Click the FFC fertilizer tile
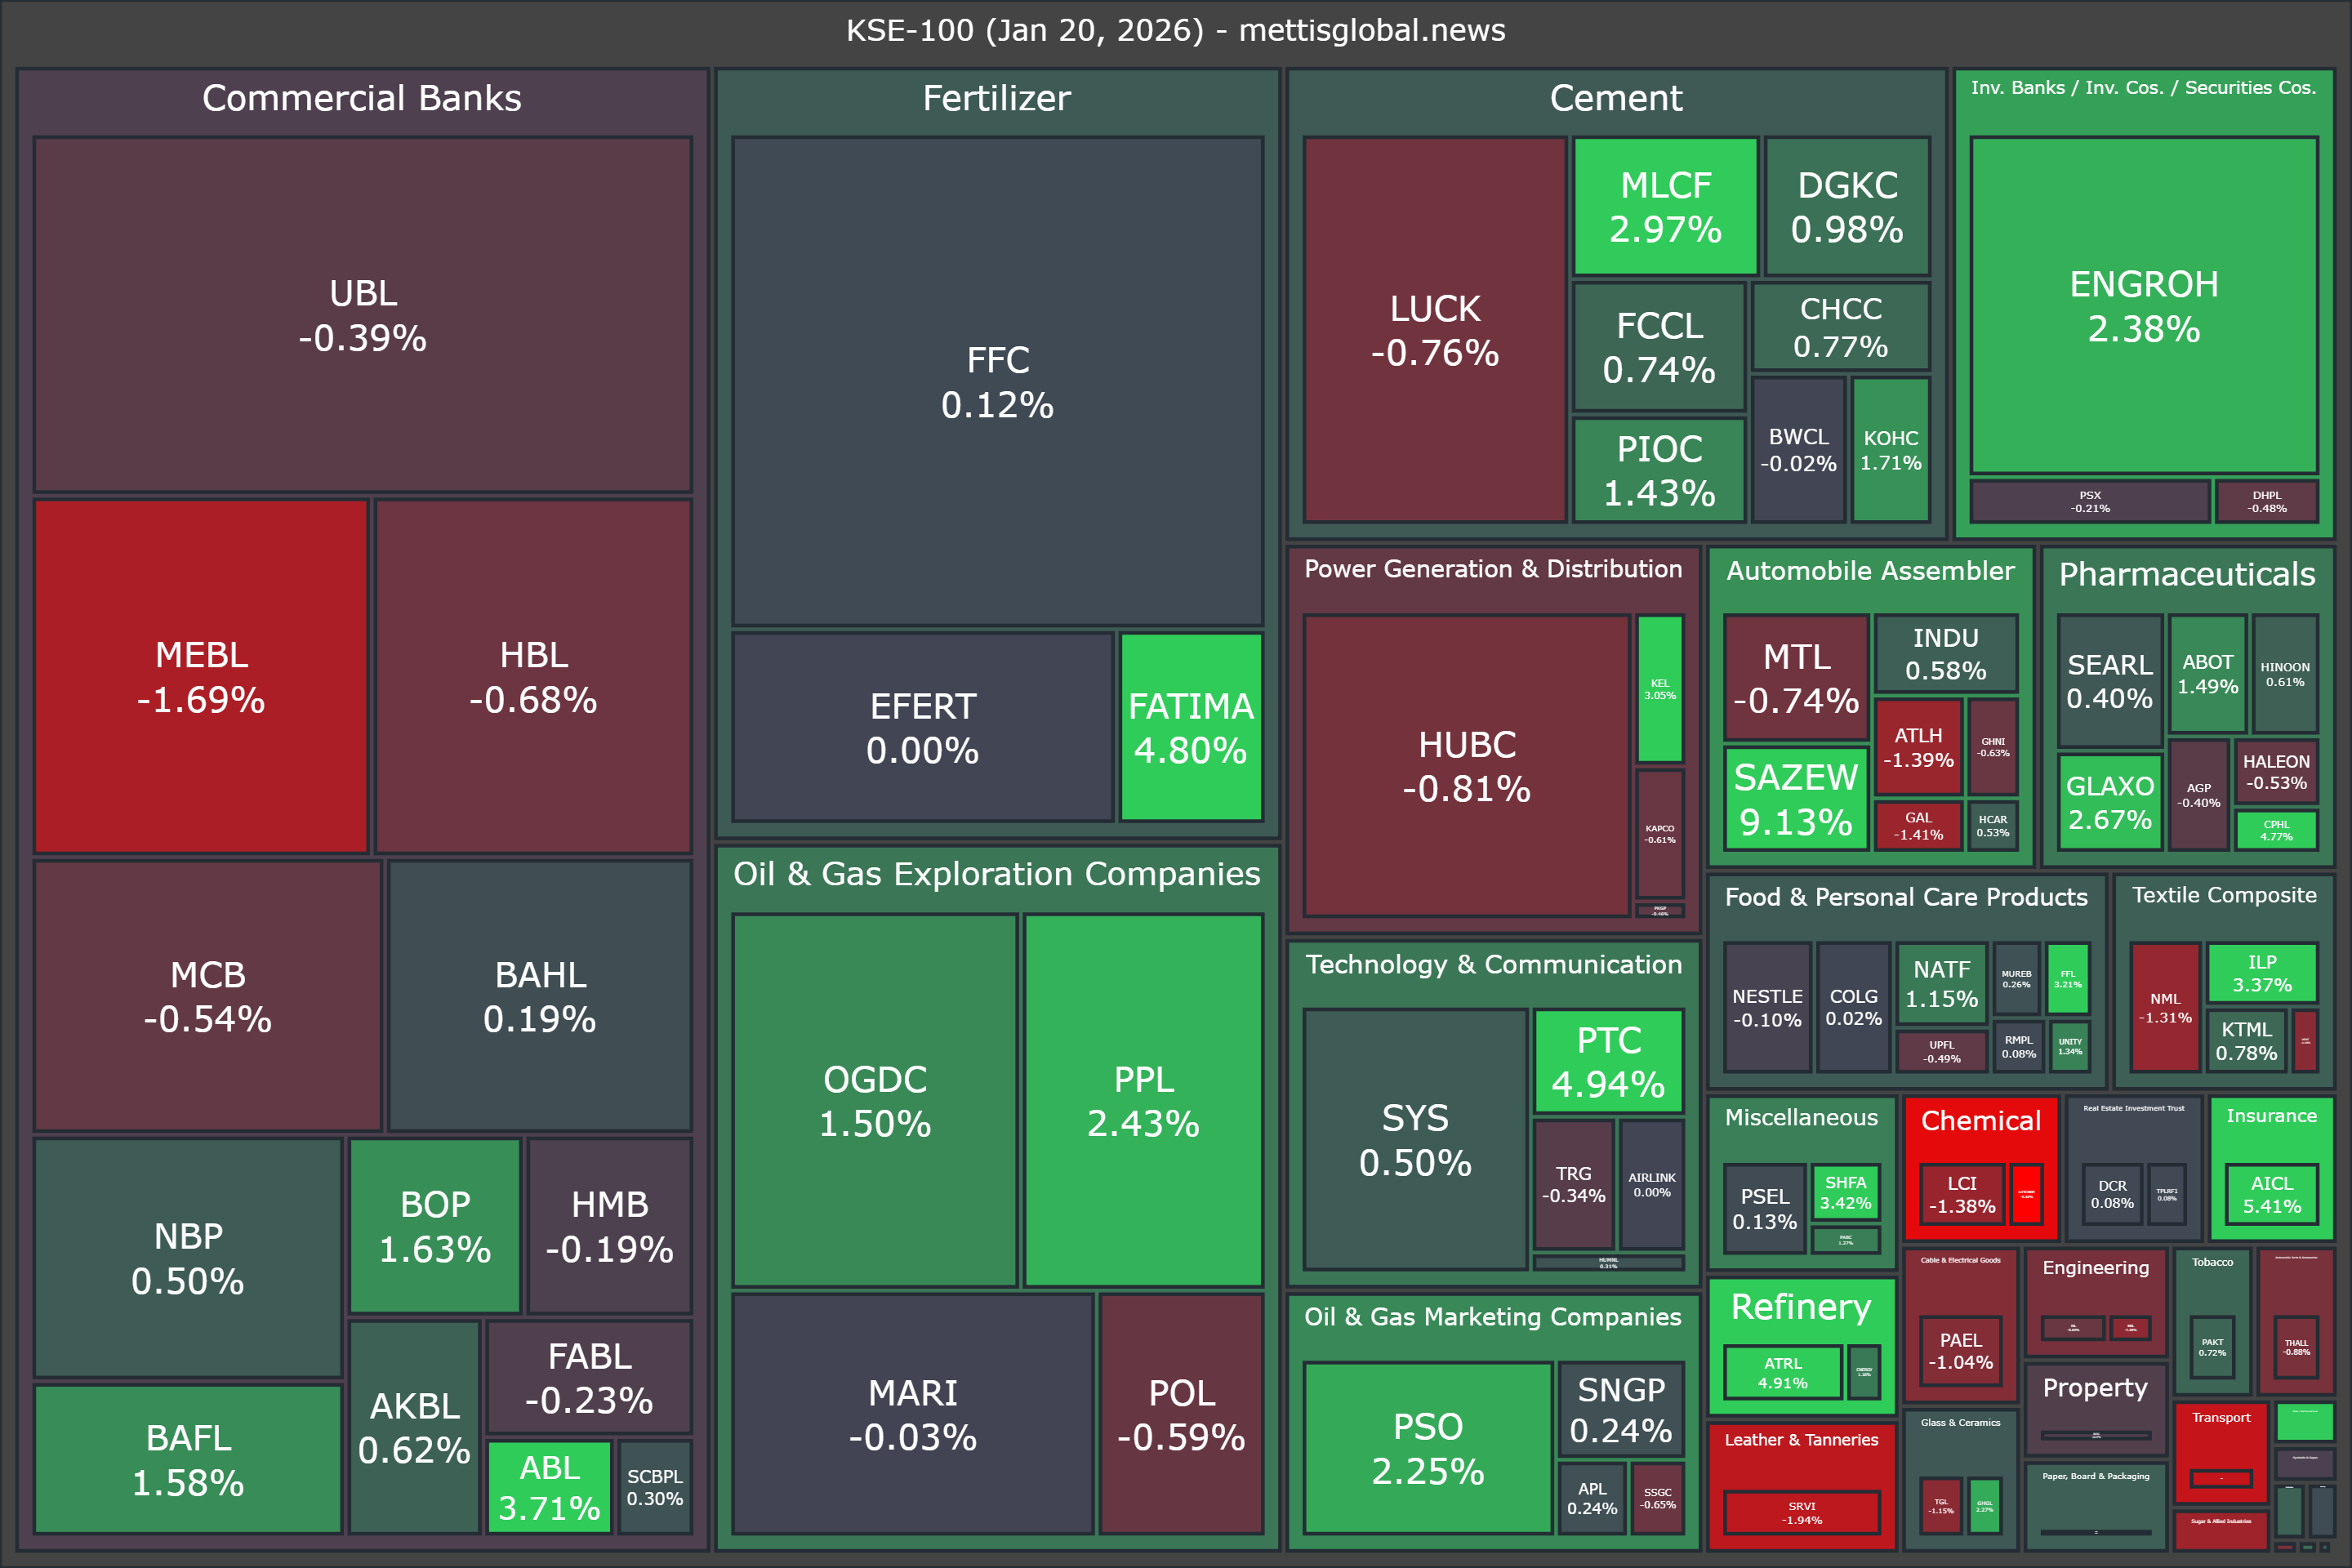 tap(997, 382)
